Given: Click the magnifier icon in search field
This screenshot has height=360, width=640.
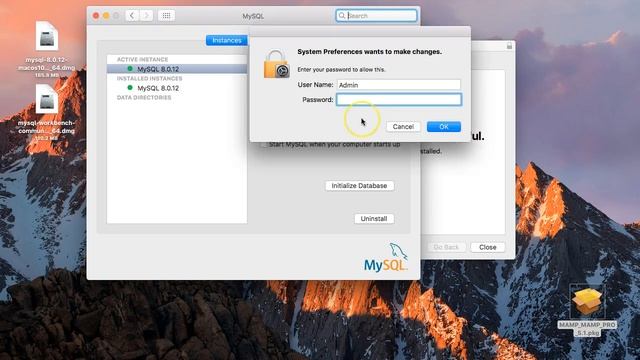Looking at the screenshot, I should coord(342,16).
